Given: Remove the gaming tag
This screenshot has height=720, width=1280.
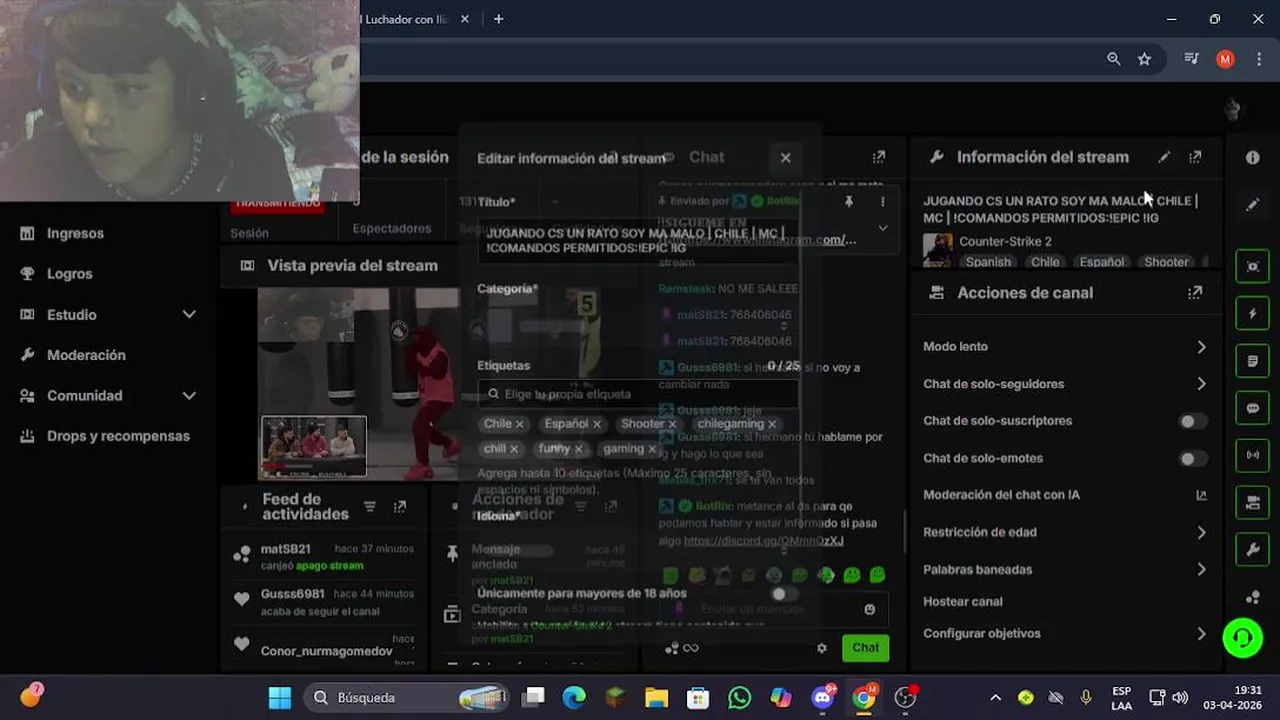Looking at the screenshot, I should tap(652, 449).
